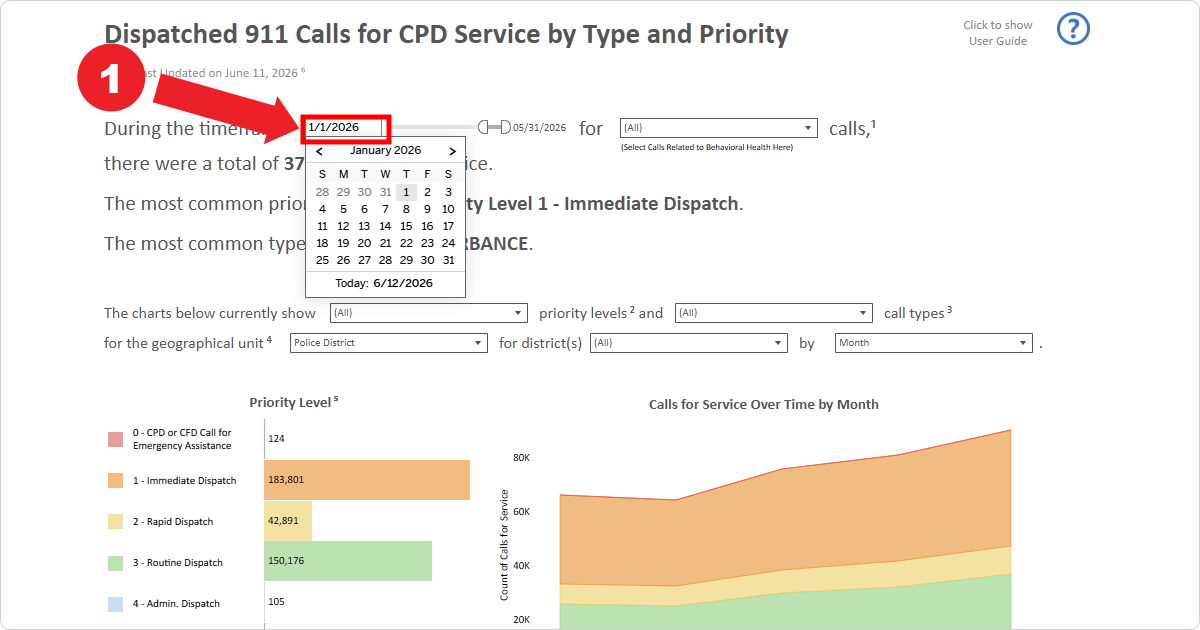Open the district(s) selection dropdown
Screen dimensions: 1200x630
[x=689, y=343]
